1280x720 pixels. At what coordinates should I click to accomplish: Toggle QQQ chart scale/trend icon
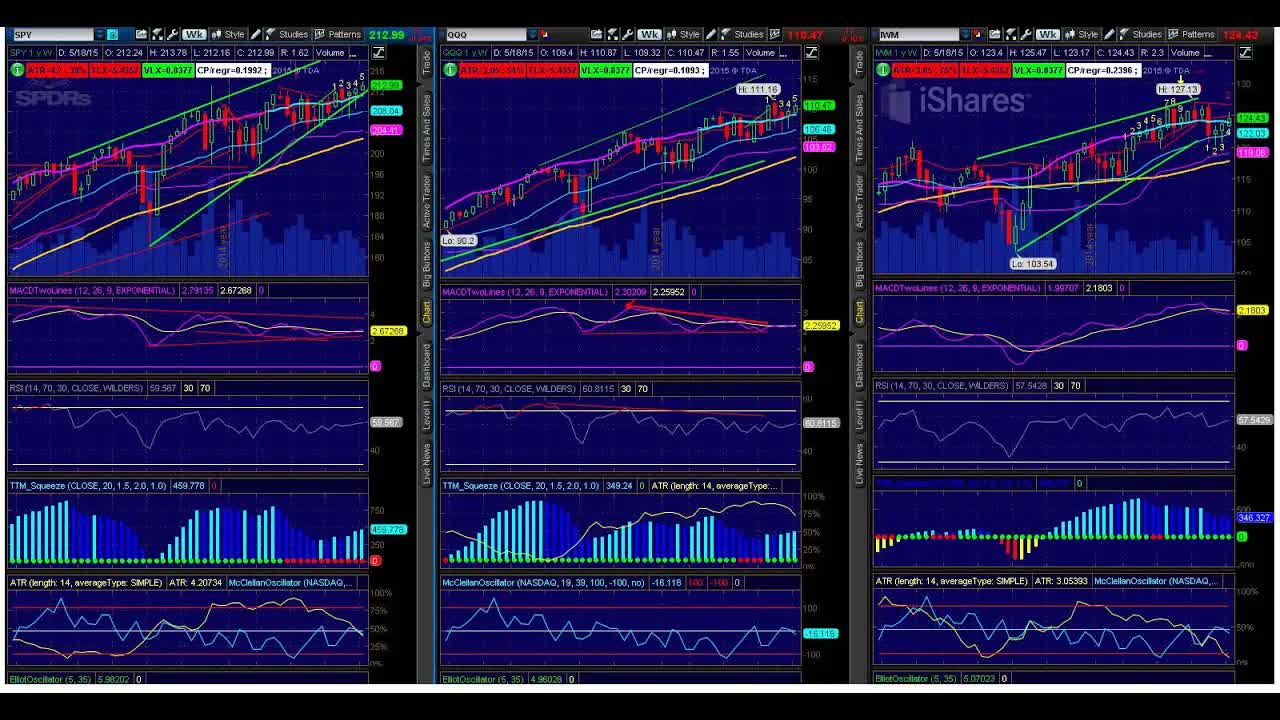[x=811, y=52]
